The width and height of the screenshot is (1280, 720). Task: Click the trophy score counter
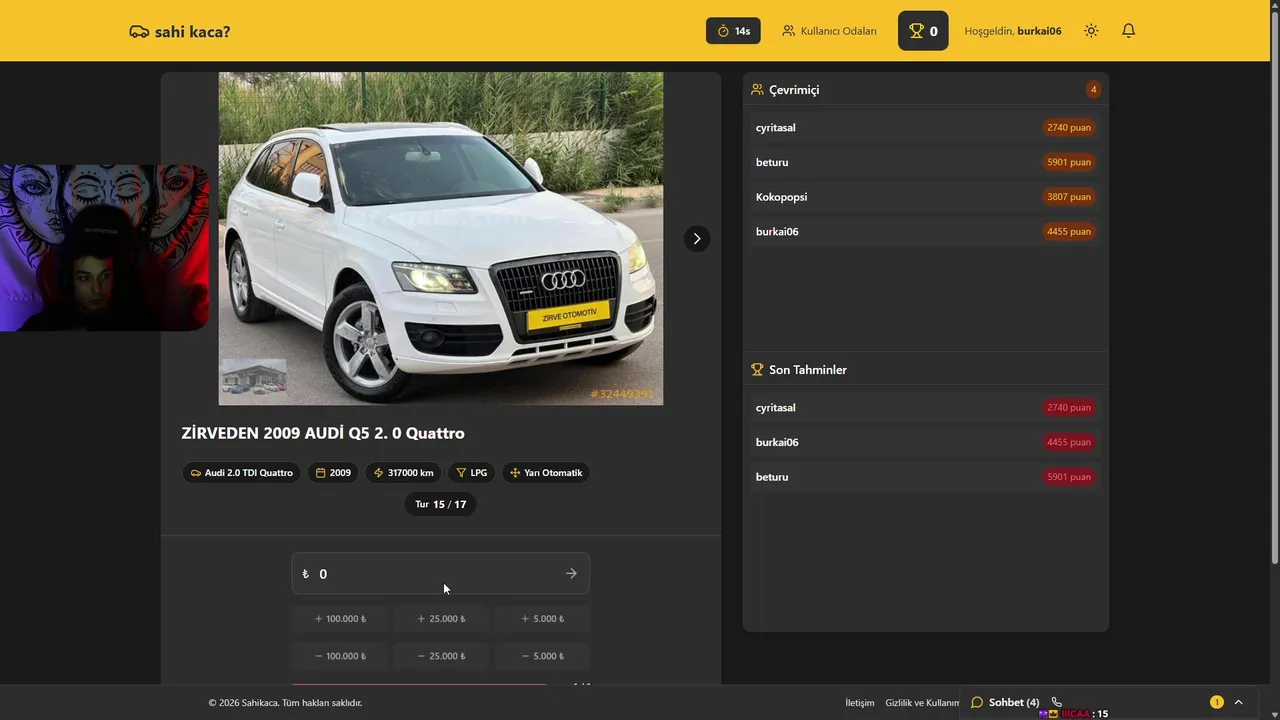pos(923,31)
